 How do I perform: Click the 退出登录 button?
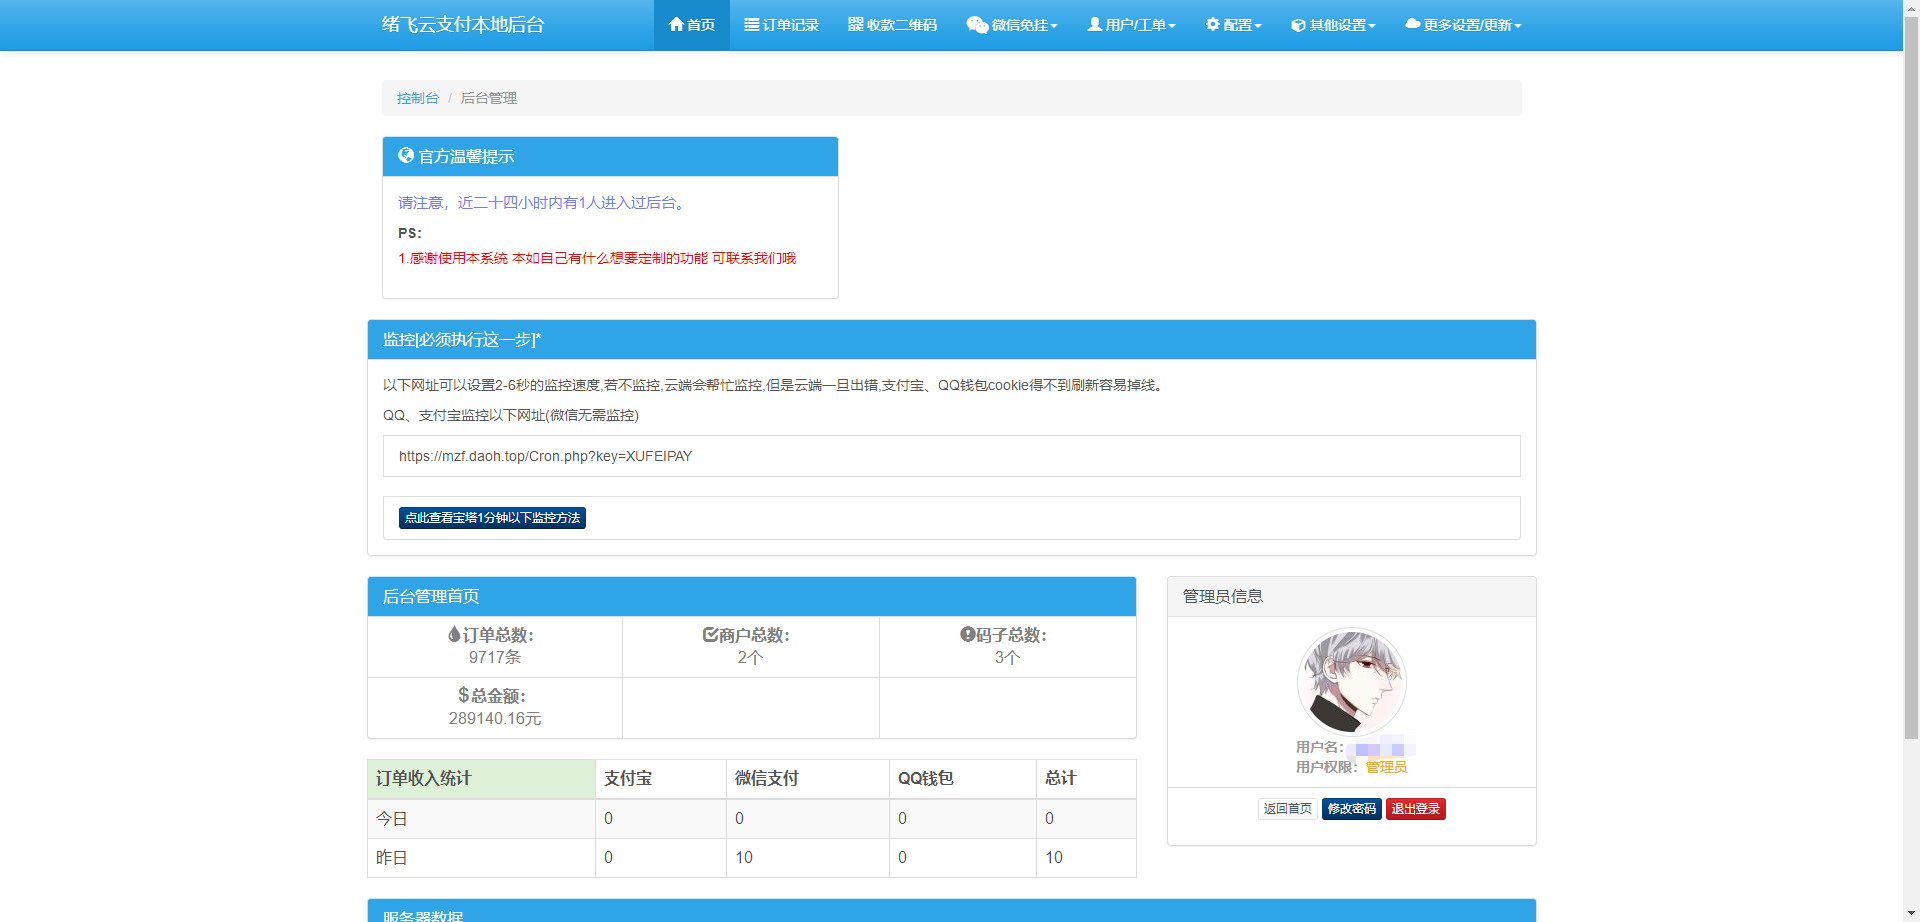coord(1415,809)
